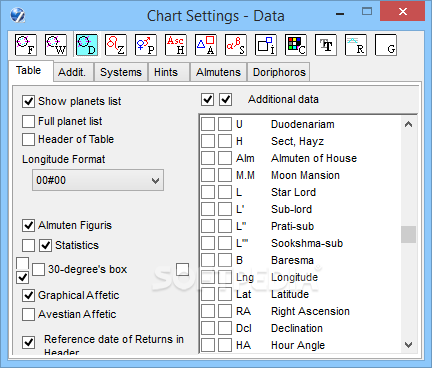Toggle the first unchecked box before Statistics

[28, 245]
